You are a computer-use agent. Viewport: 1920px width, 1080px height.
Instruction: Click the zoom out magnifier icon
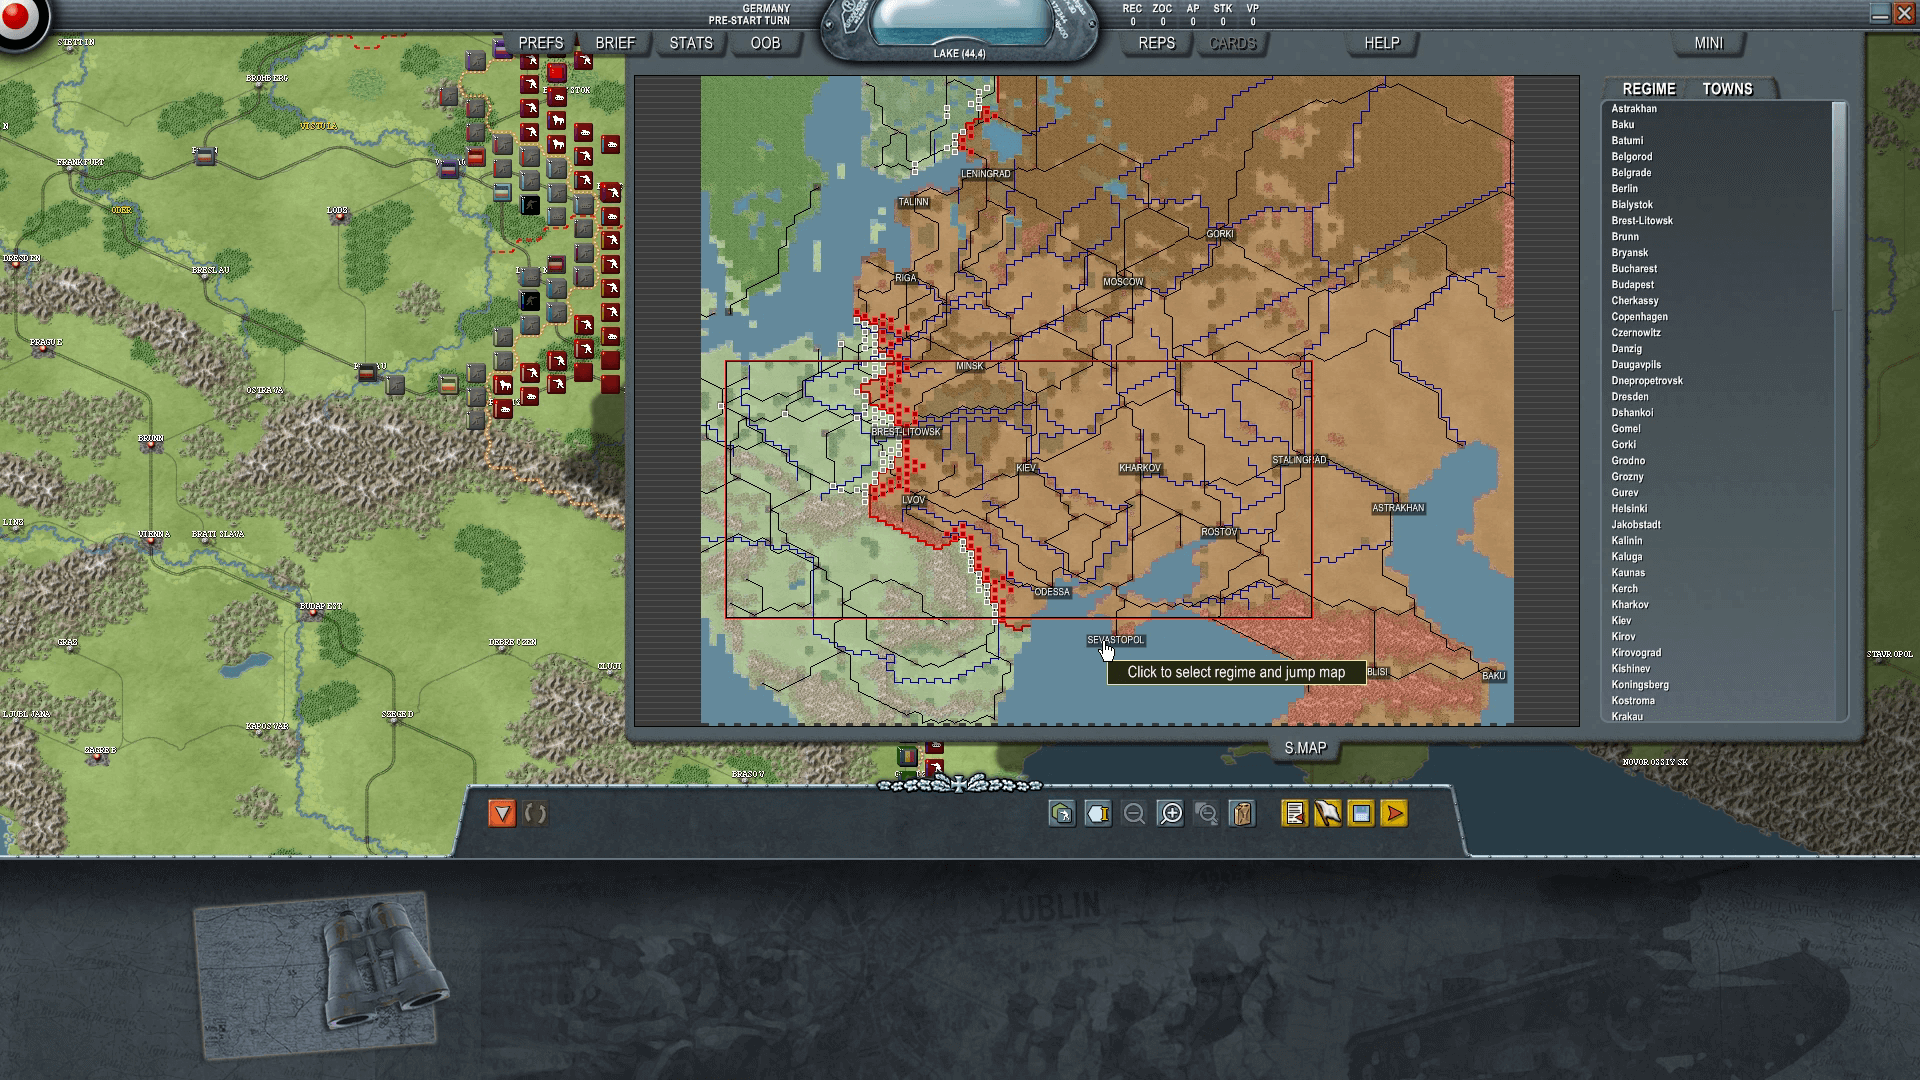pyautogui.click(x=1134, y=814)
